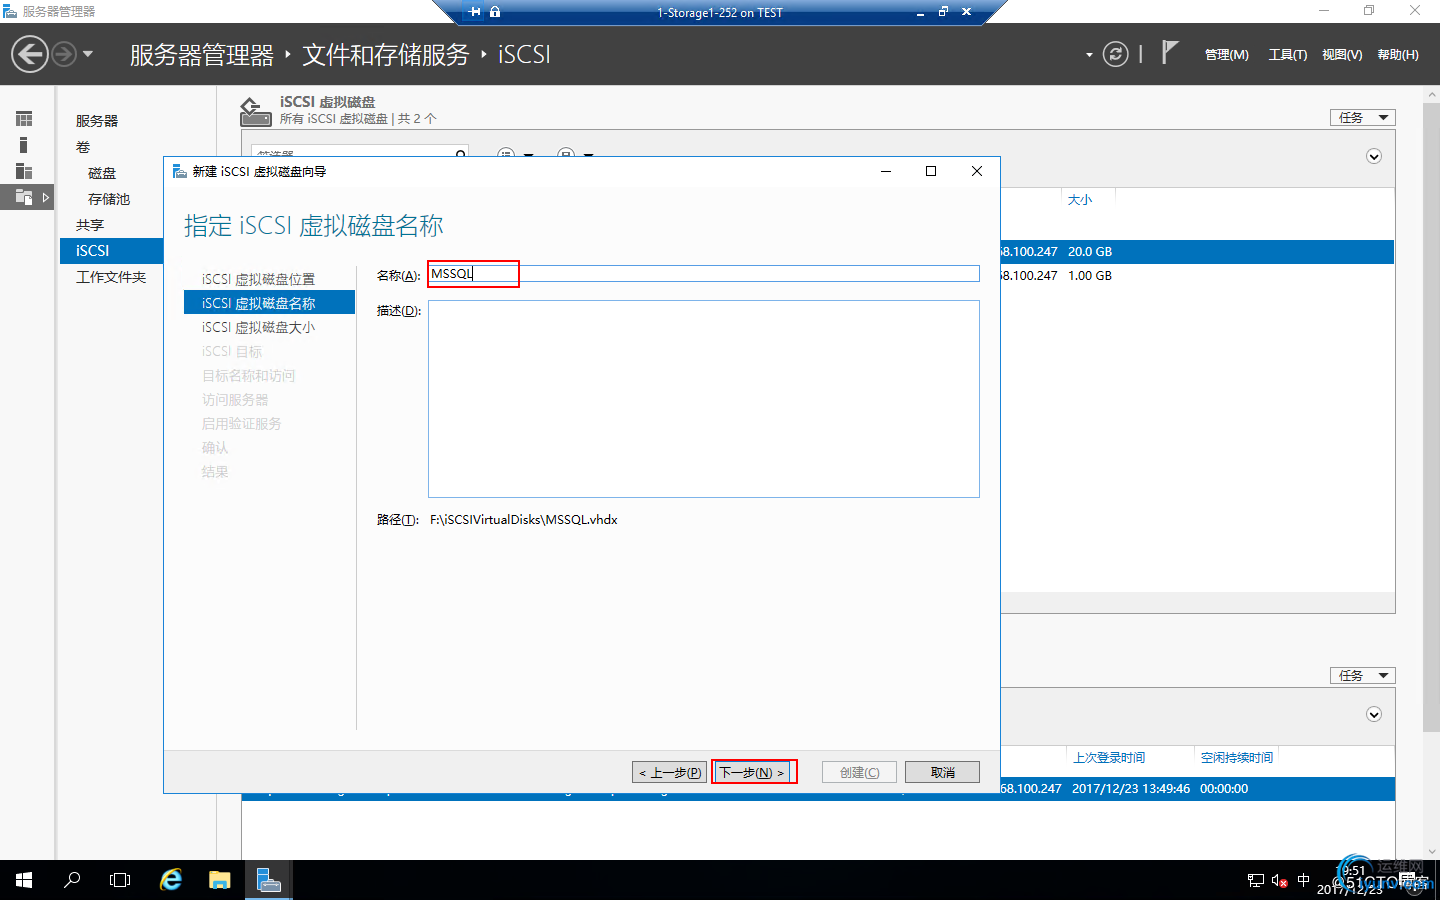Select the local server icon in left rail
This screenshot has width=1440, height=900.
tap(24, 145)
